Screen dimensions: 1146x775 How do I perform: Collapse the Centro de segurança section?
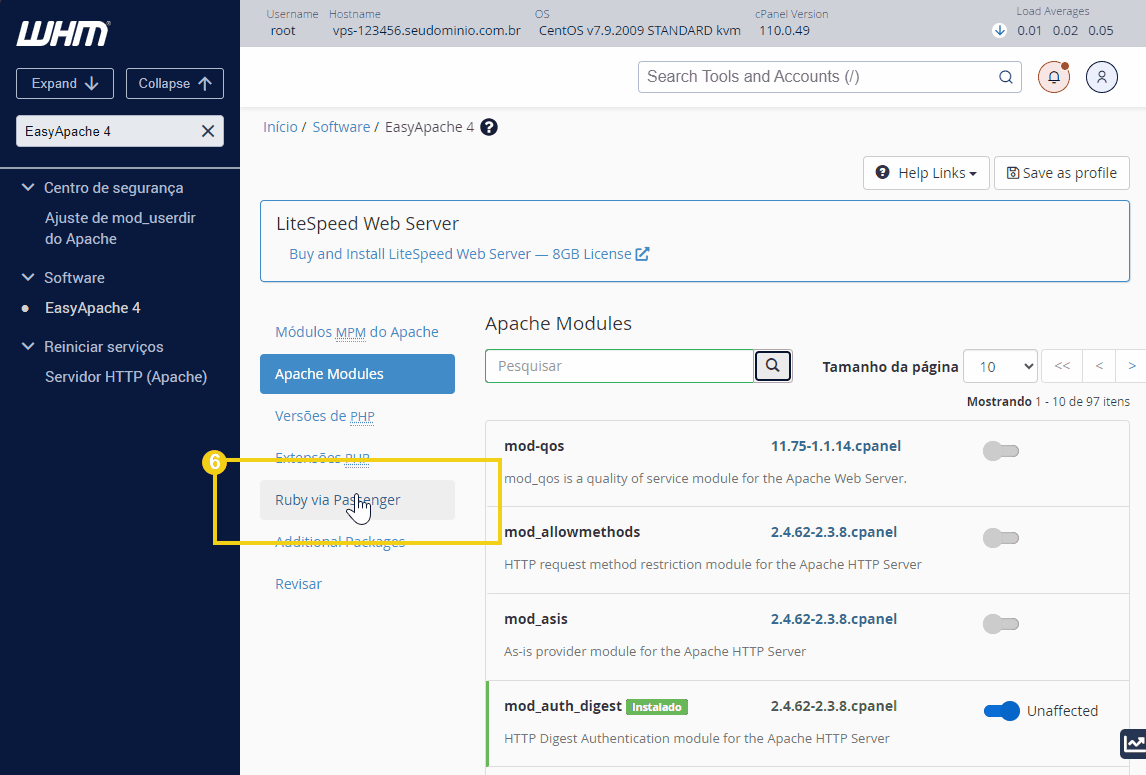click(x=28, y=188)
